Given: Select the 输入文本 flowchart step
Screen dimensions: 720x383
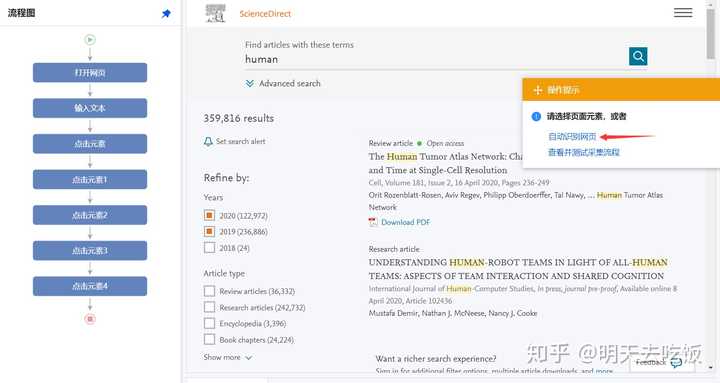Looking at the screenshot, I should click(x=90, y=108).
